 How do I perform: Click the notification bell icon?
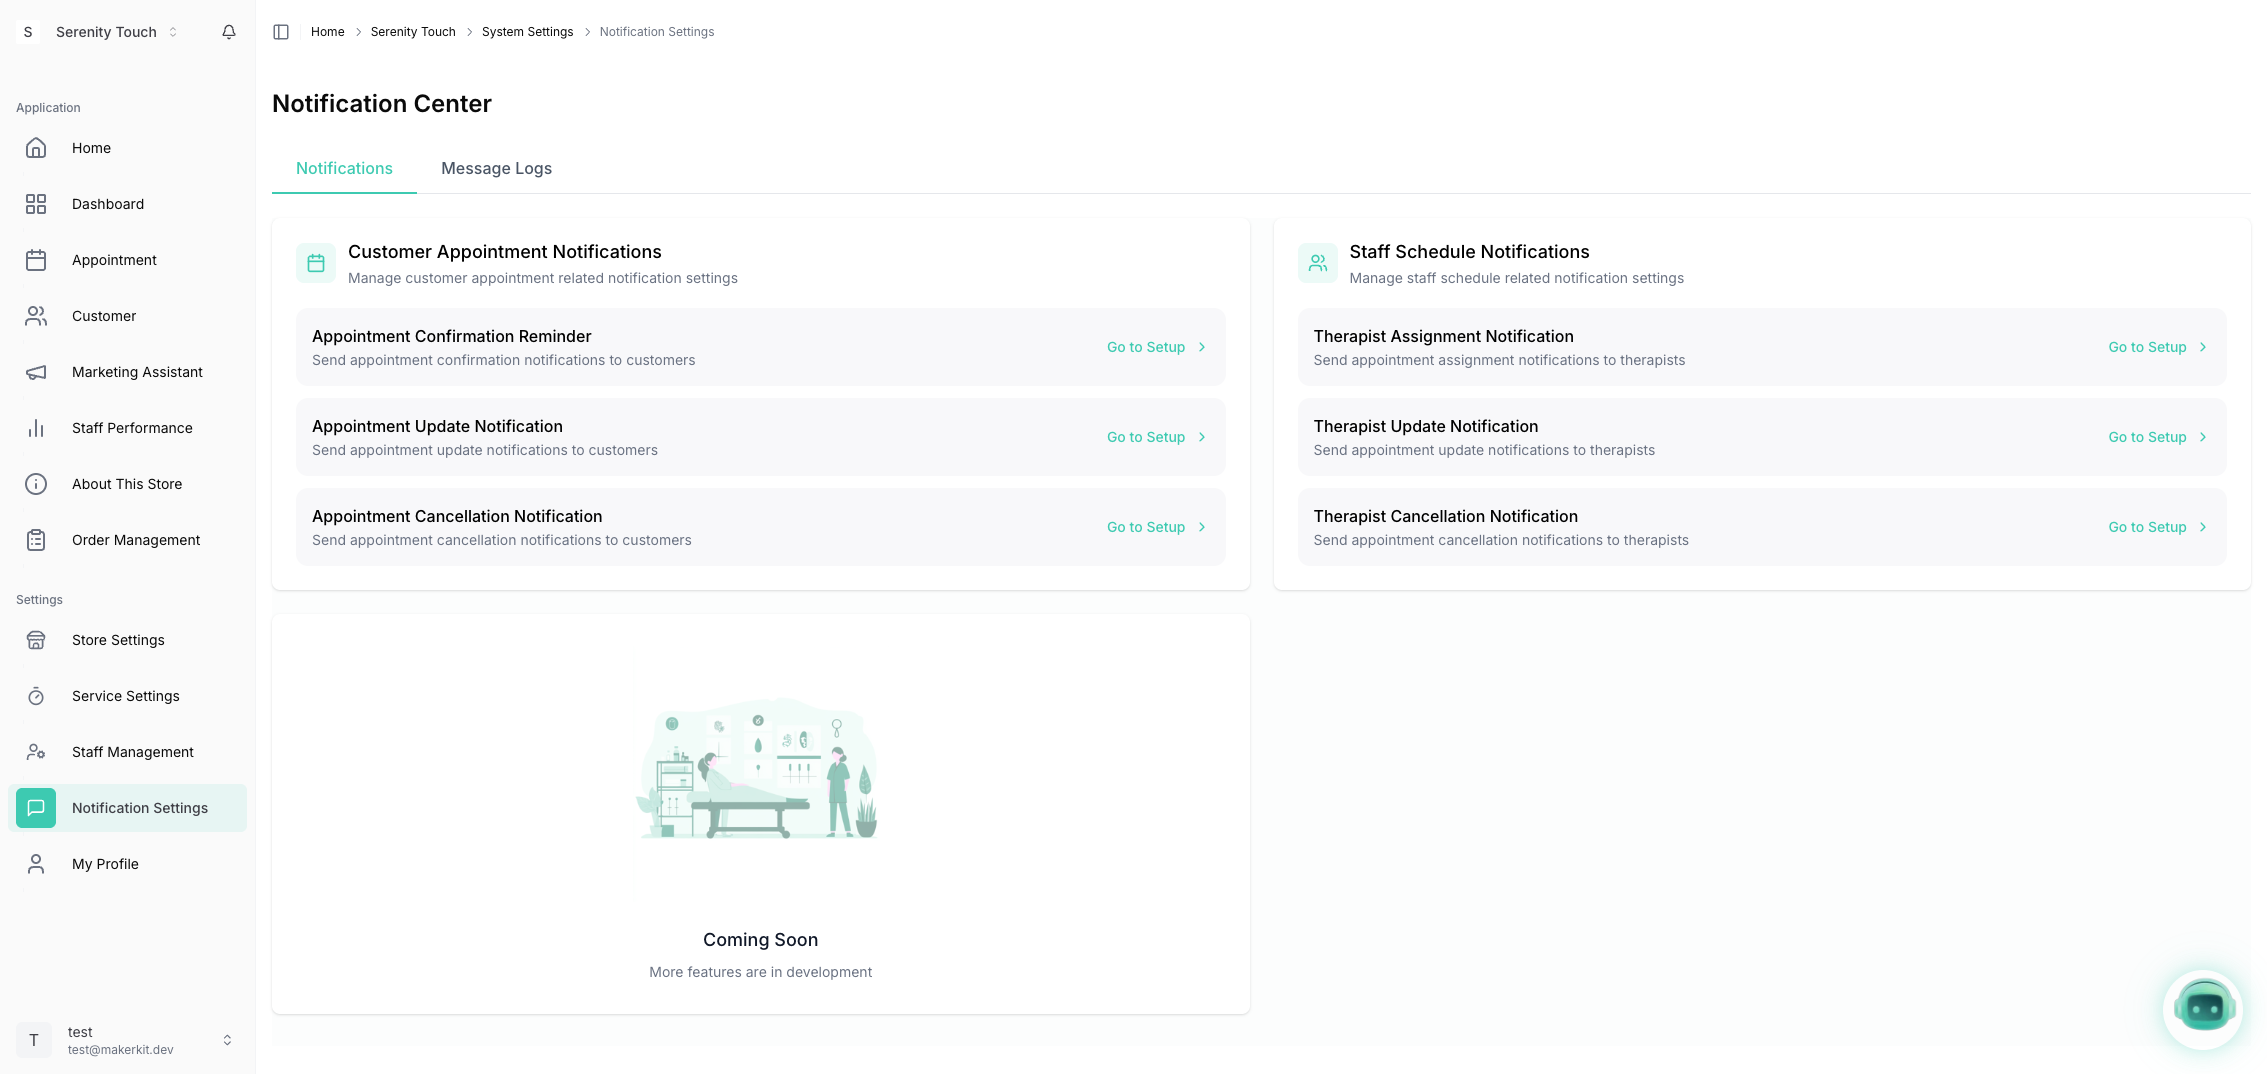(x=229, y=32)
